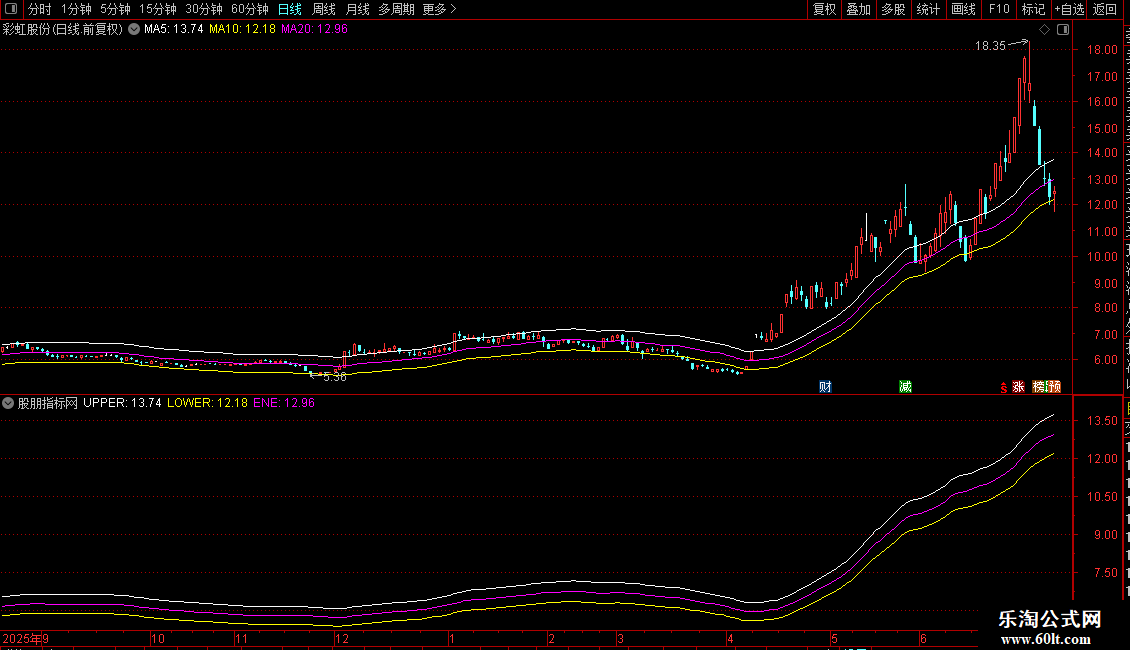This screenshot has height=650, width=1130.
Task: Expand the 股朋指标网 sub-indicator circle menu
Action: [x=8, y=403]
